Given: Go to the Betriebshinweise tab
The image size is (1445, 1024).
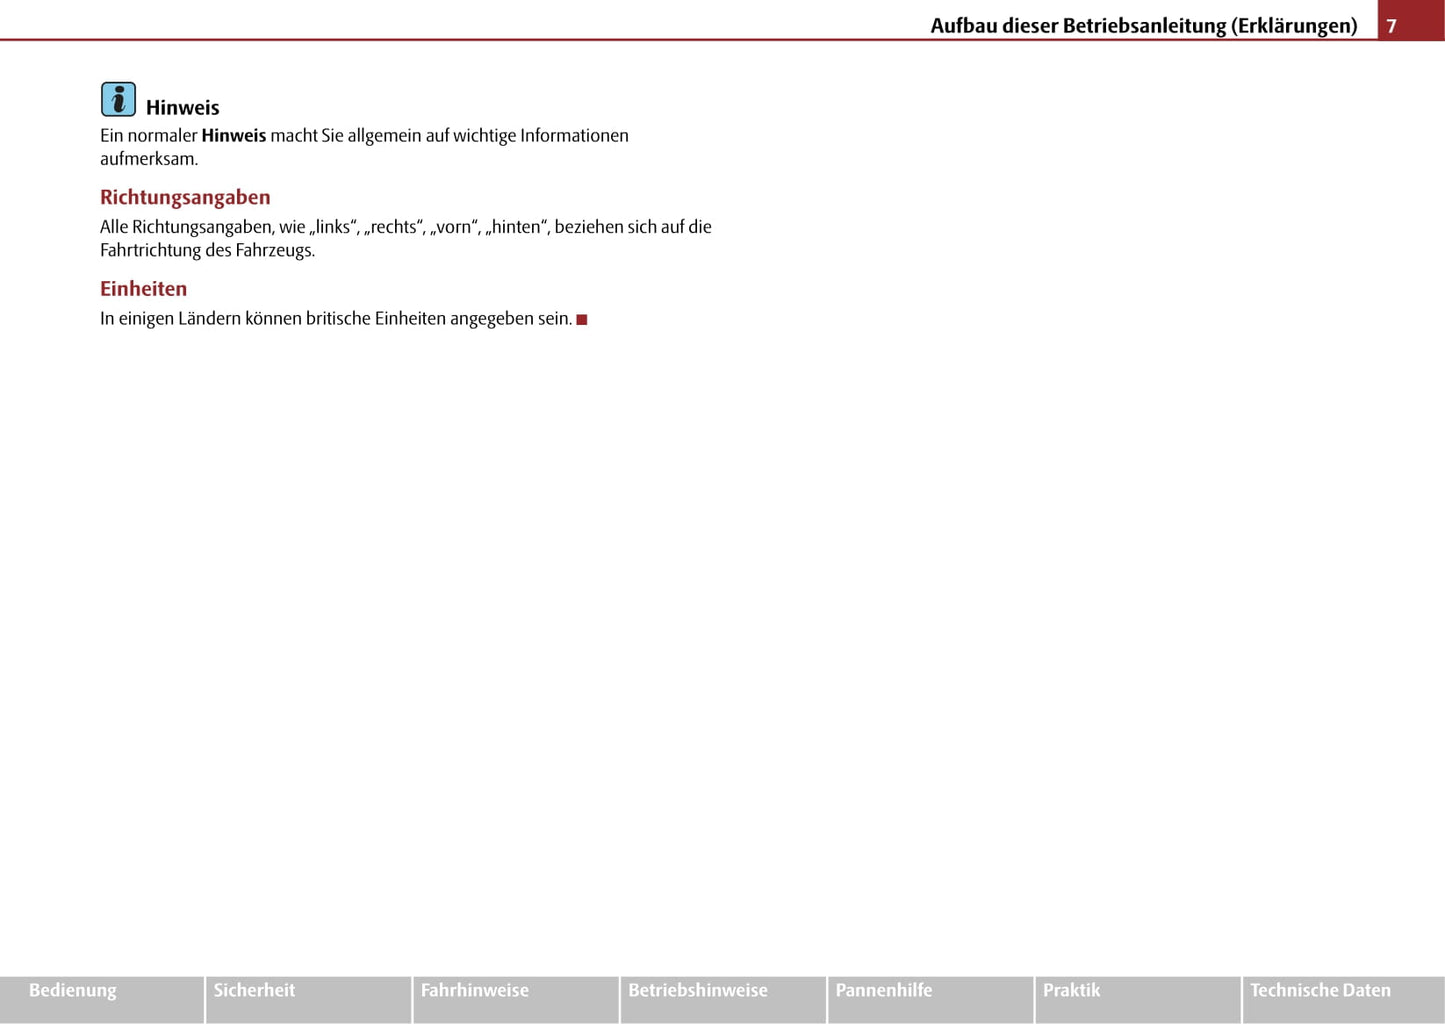Looking at the screenshot, I should point(697,990).
